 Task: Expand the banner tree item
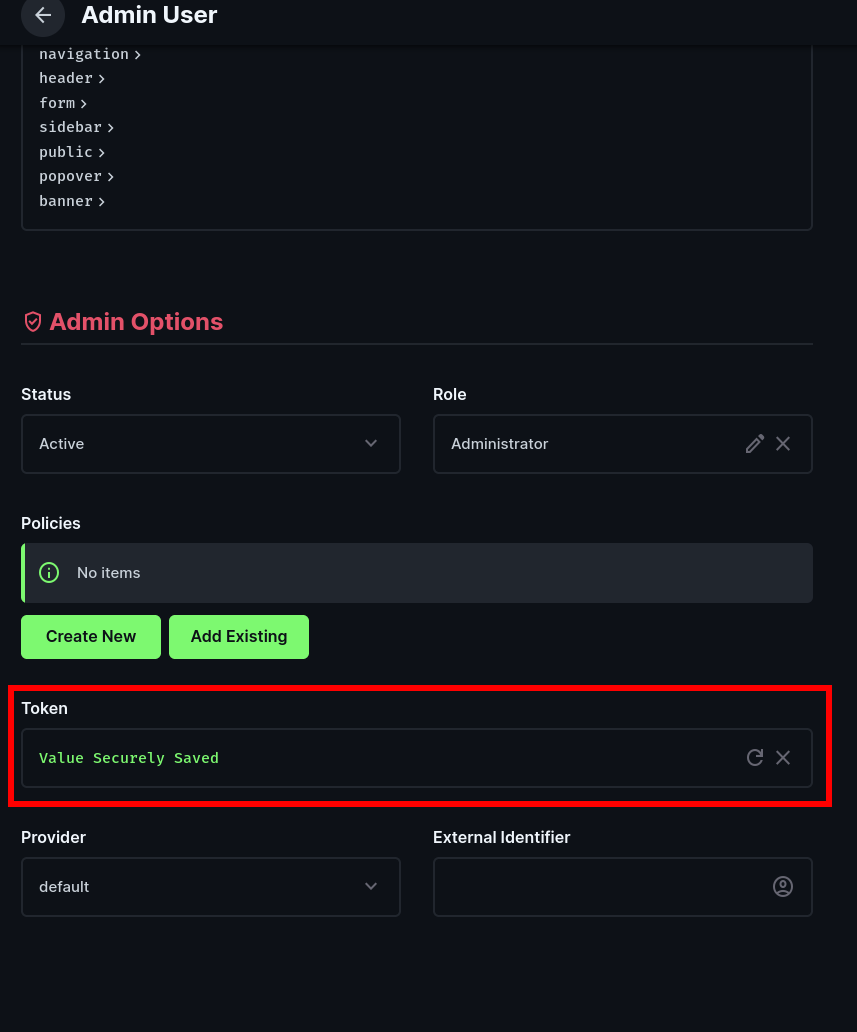(x=102, y=201)
